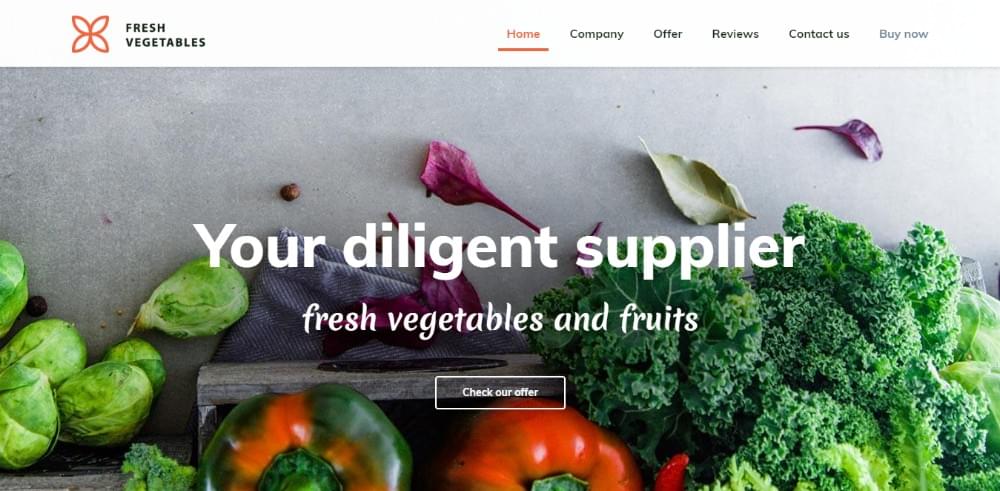Image resolution: width=1000 pixels, height=491 pixels.
Task: Click the FRESH VEGETABLES brand text
Action: click(165, 35)
